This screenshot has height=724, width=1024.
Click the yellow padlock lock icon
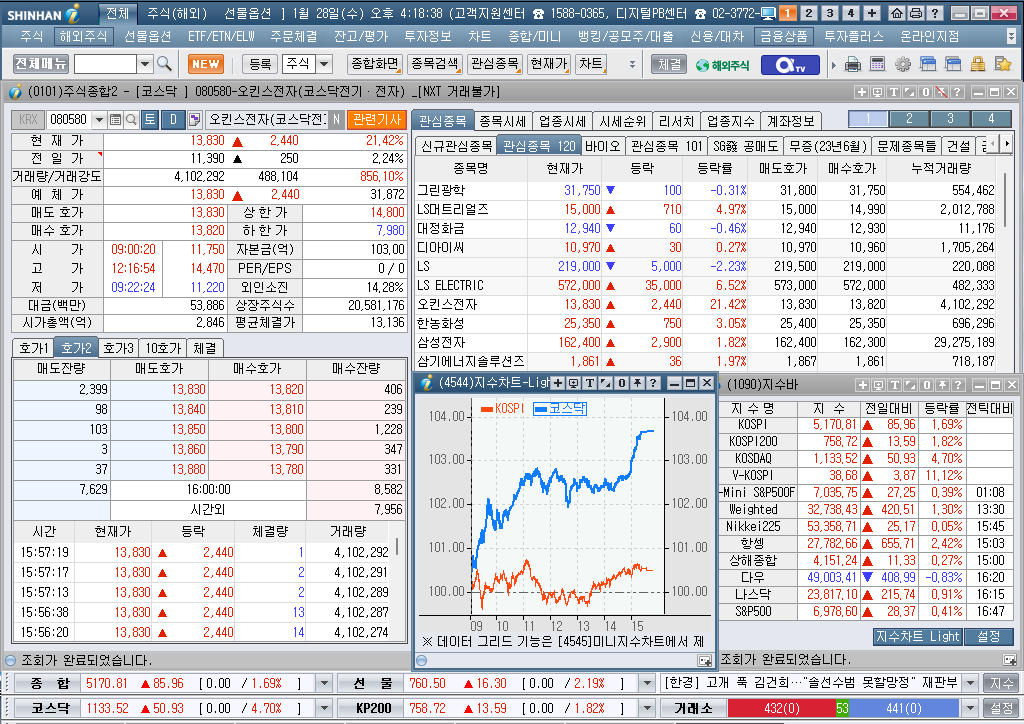(978, 64)
